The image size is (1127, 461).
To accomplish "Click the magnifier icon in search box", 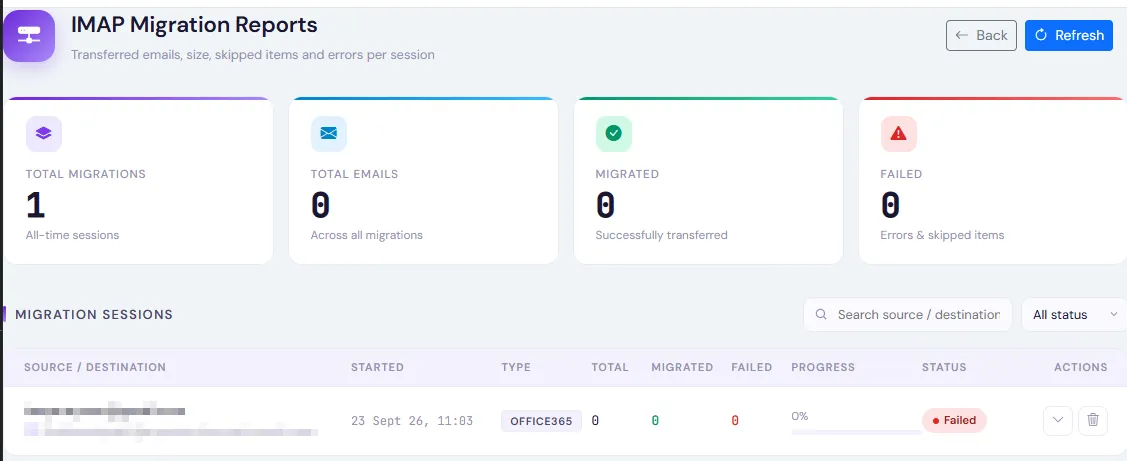I will pyautogui.click(x=821, y=315).
